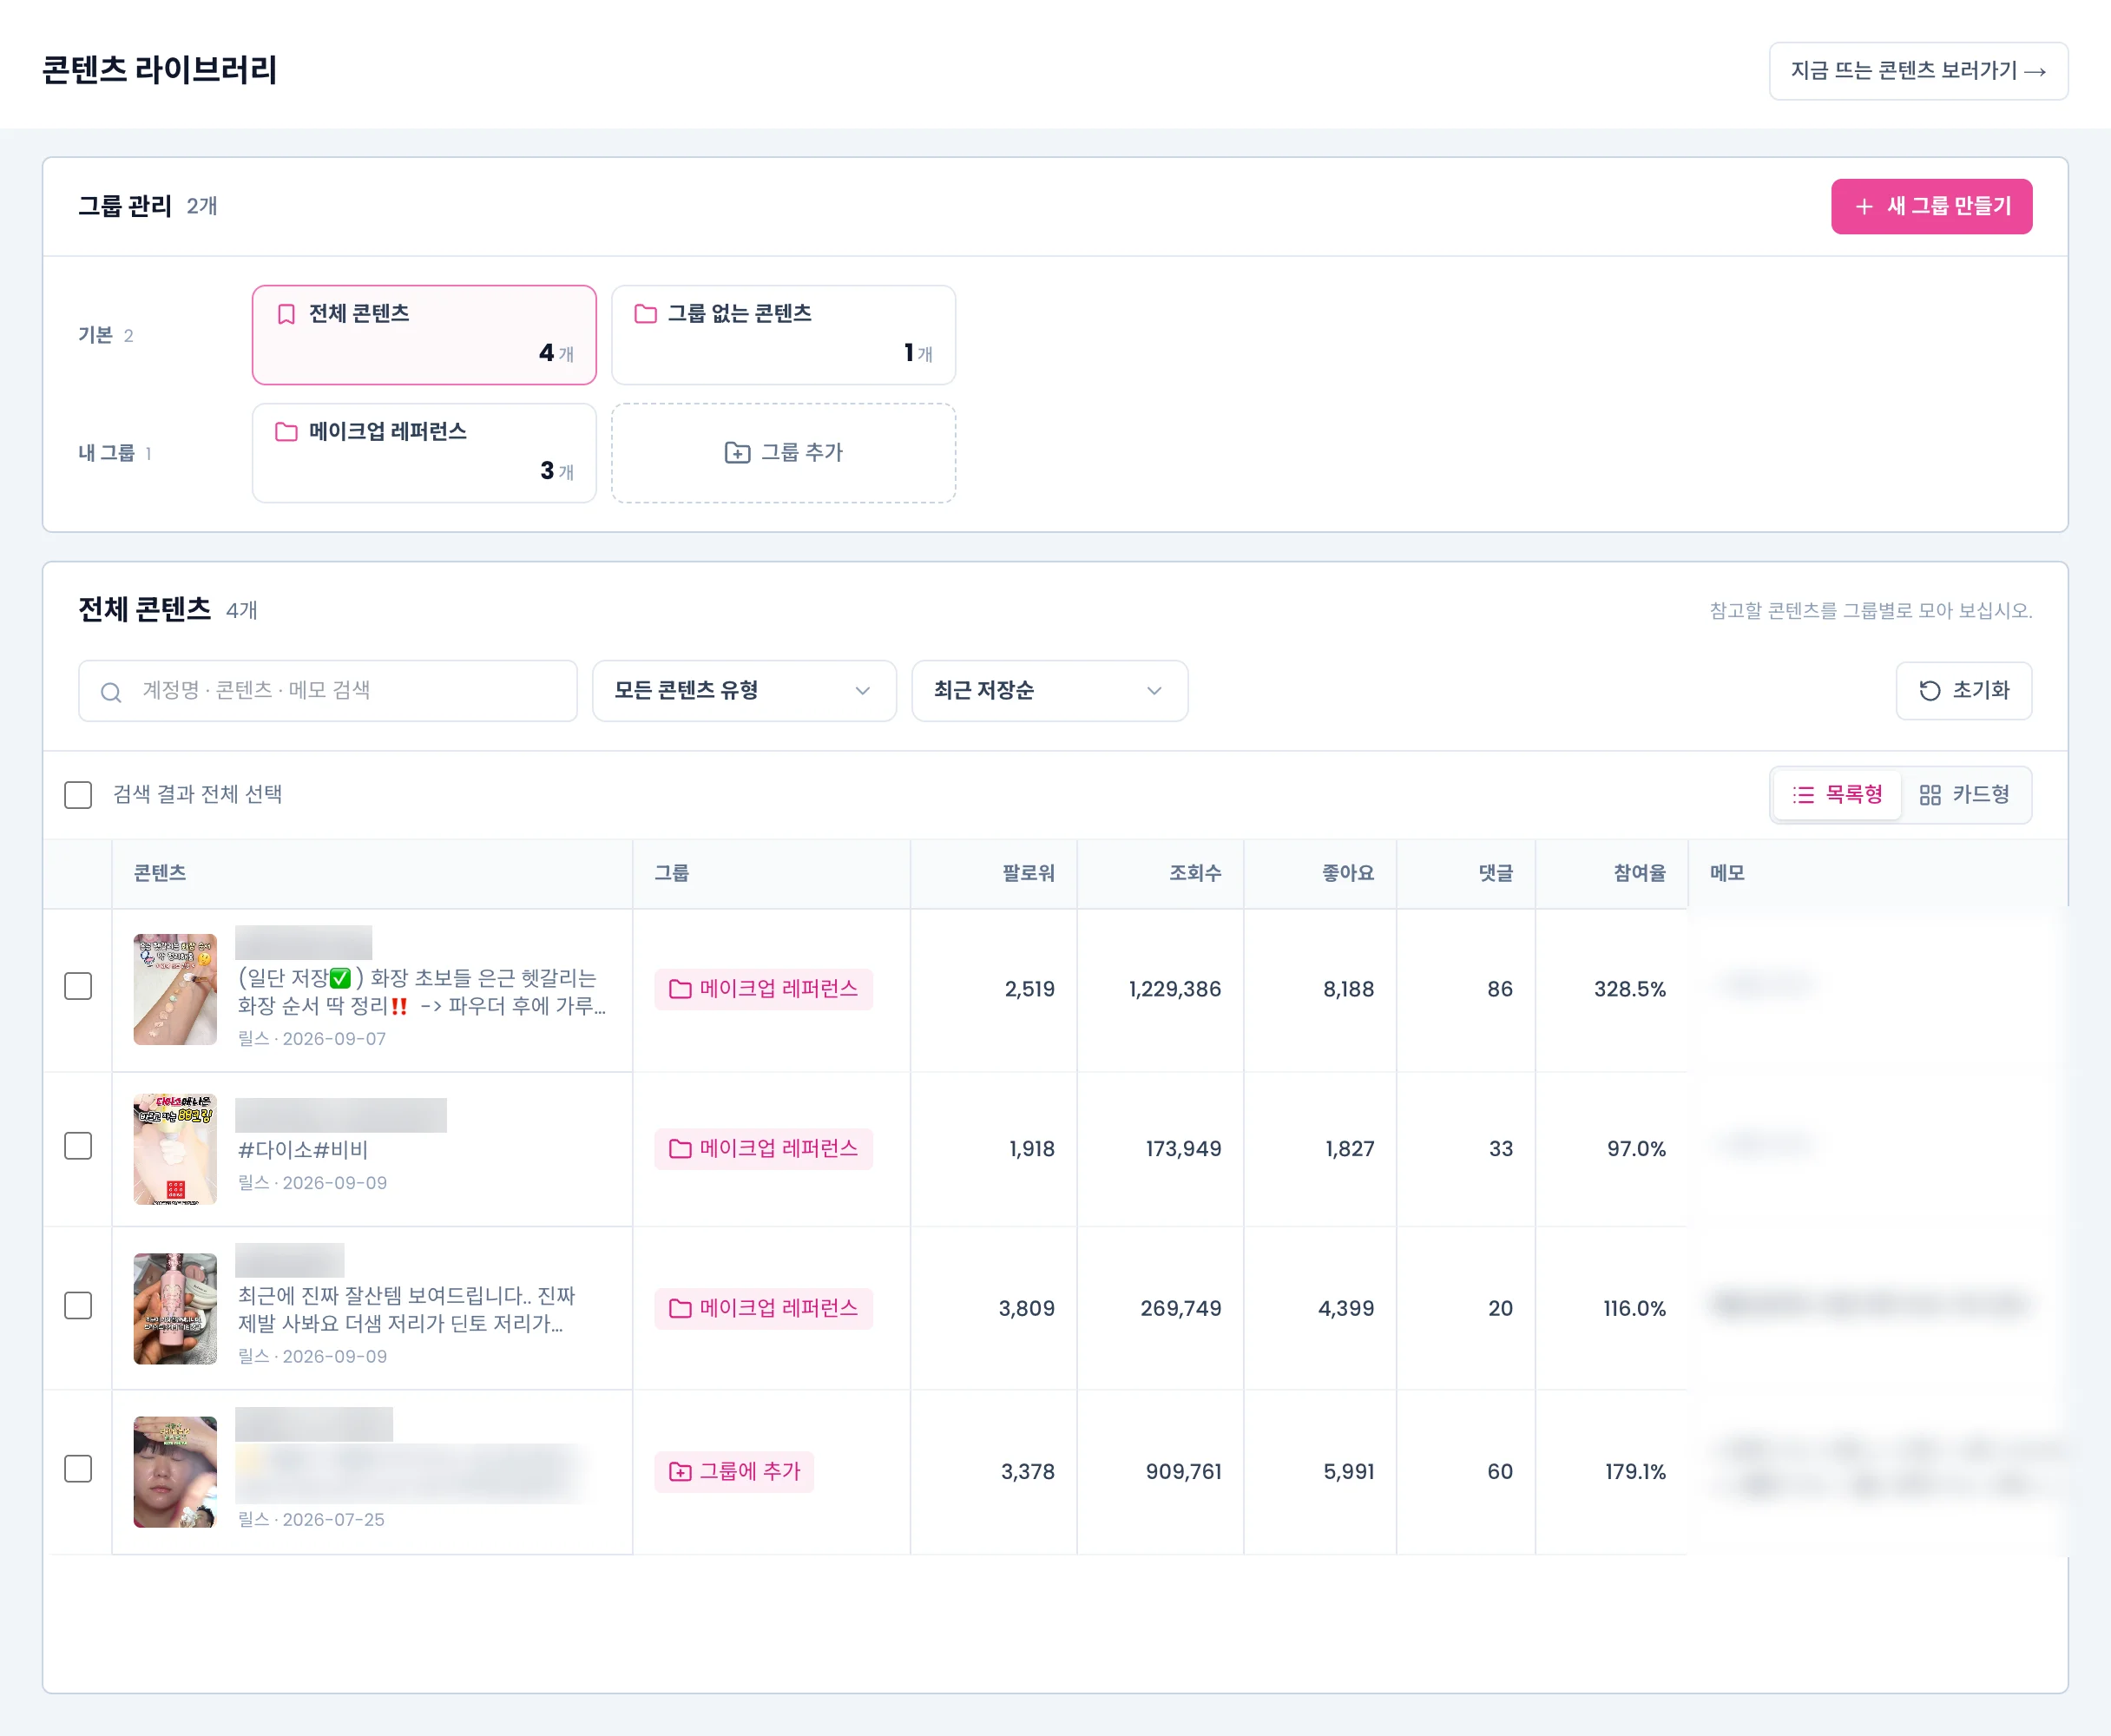
Task: Select the checkbox of the 2026-07-25 reel row
Action: (x=78, y=1469)
